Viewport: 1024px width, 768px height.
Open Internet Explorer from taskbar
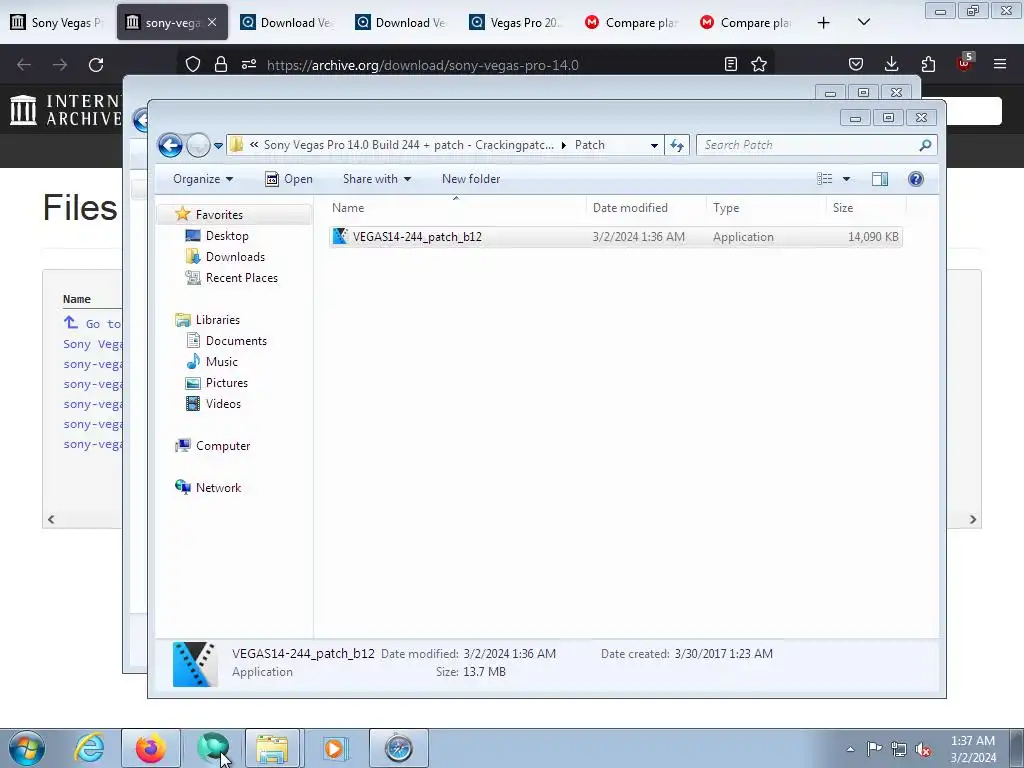point(89,748)
